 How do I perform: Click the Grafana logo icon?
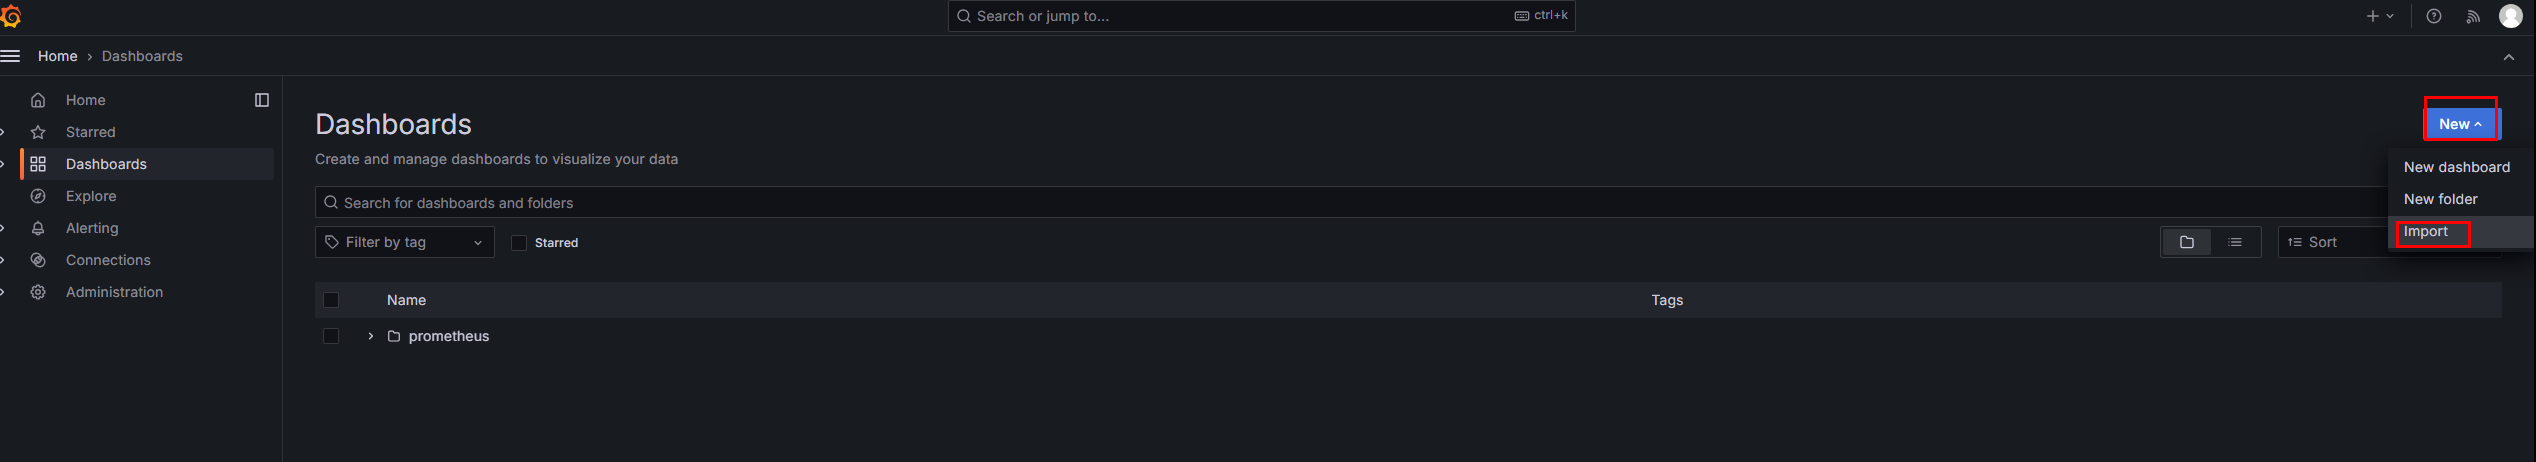click(x=11, y=16)
